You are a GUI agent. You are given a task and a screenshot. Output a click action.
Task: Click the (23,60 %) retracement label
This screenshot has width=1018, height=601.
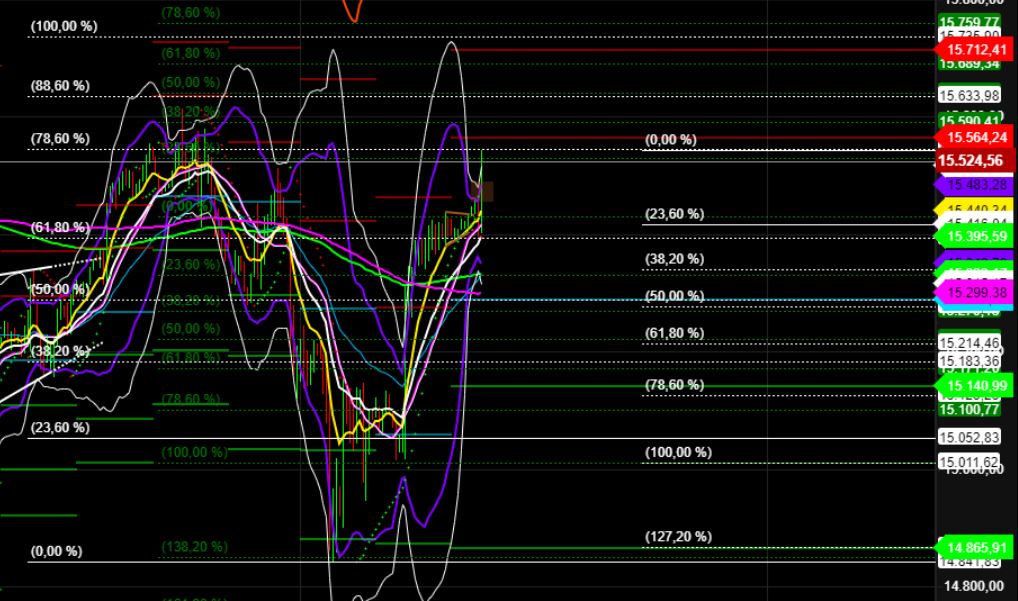(674, 214)
